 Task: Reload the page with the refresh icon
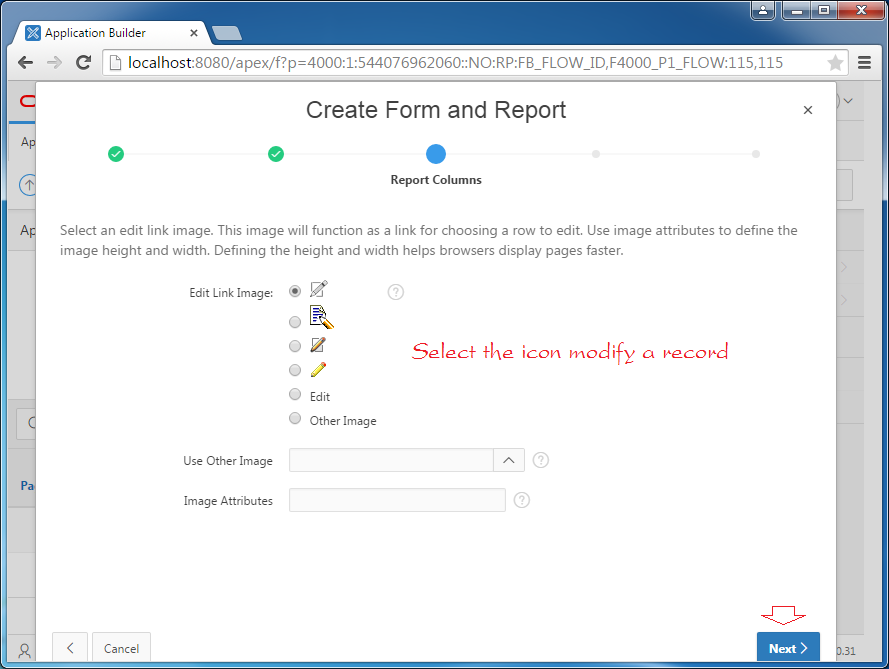click(84, 62)
